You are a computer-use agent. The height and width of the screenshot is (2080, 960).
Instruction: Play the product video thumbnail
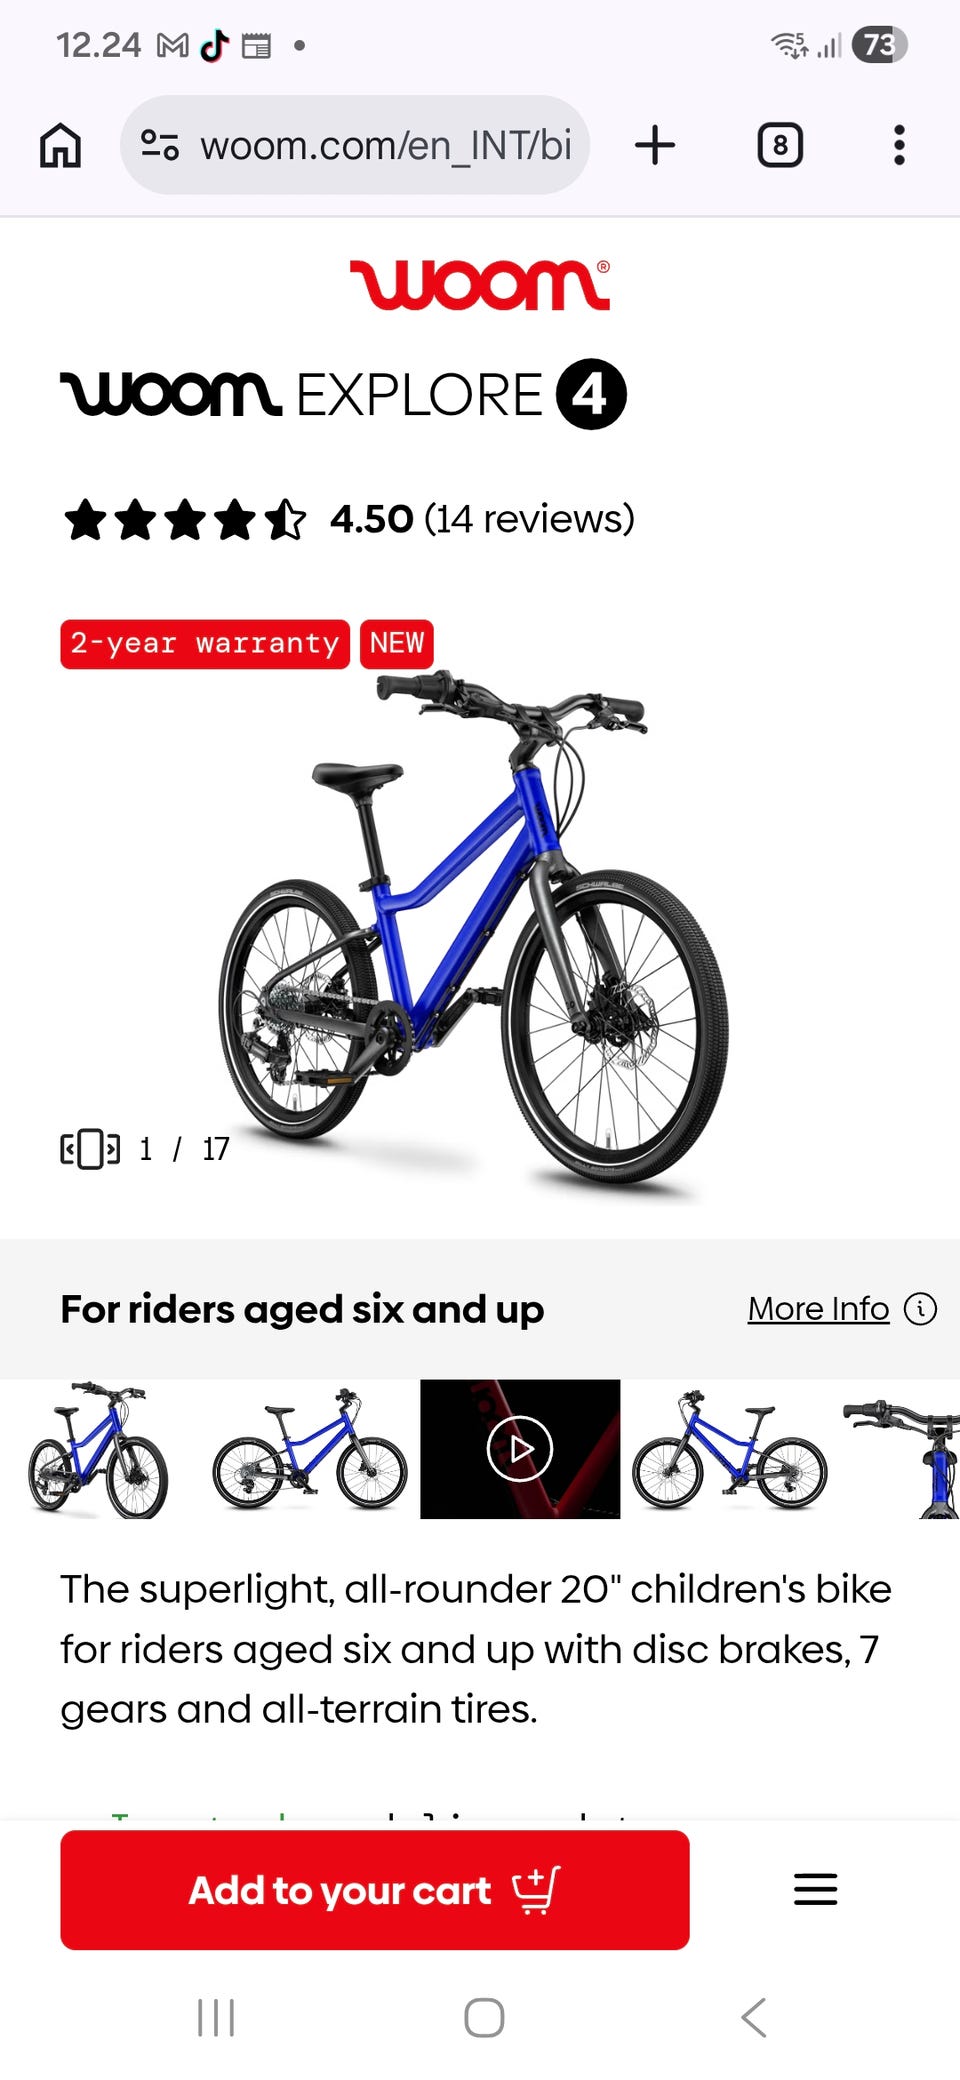point(520,1449)
